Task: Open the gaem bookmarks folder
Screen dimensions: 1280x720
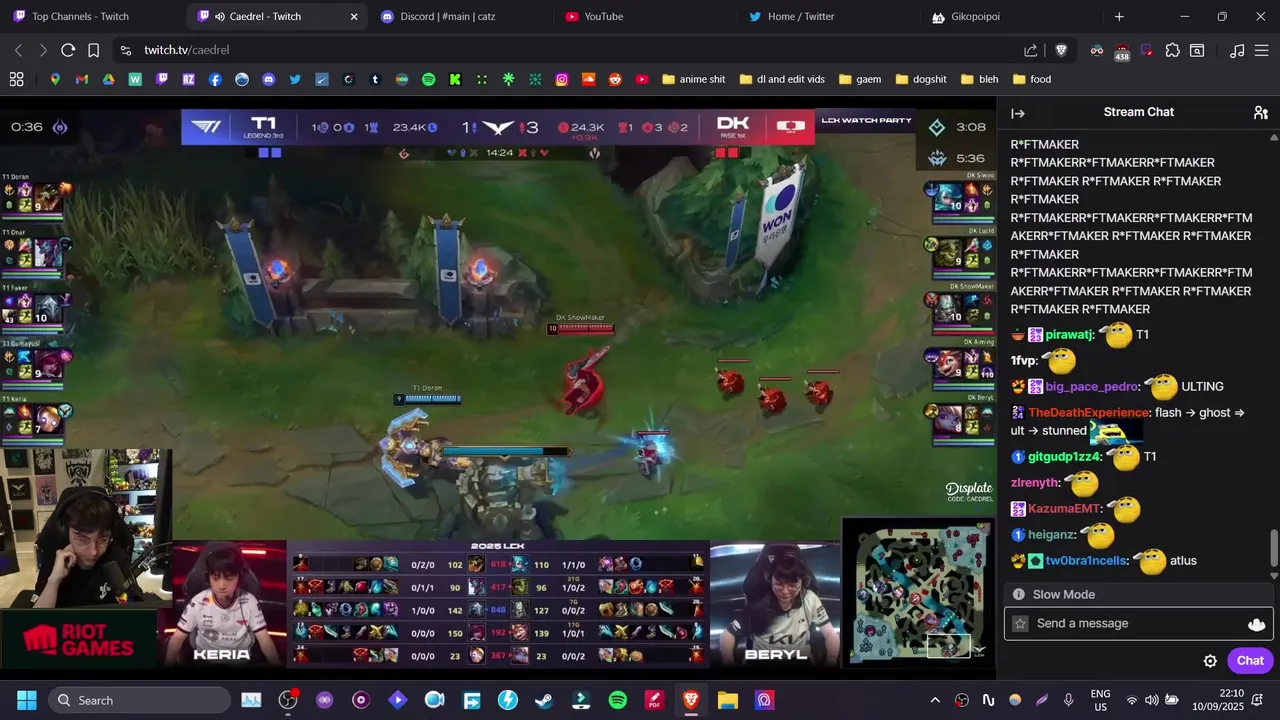Action: click(860, 79)
